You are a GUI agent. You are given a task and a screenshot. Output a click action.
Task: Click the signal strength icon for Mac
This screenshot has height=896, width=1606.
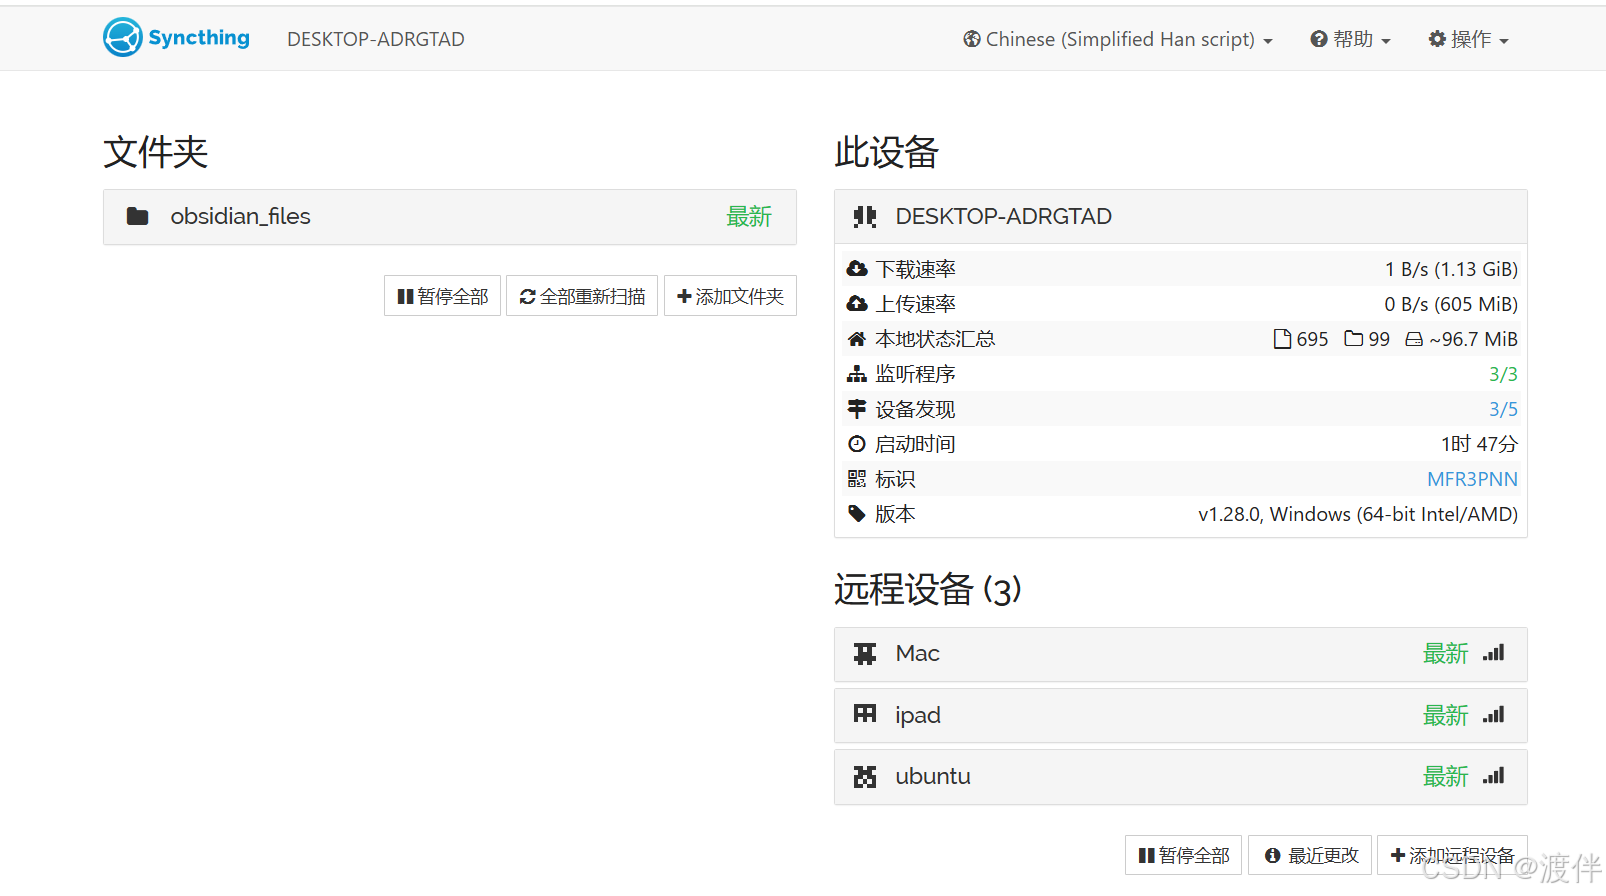1494,653
